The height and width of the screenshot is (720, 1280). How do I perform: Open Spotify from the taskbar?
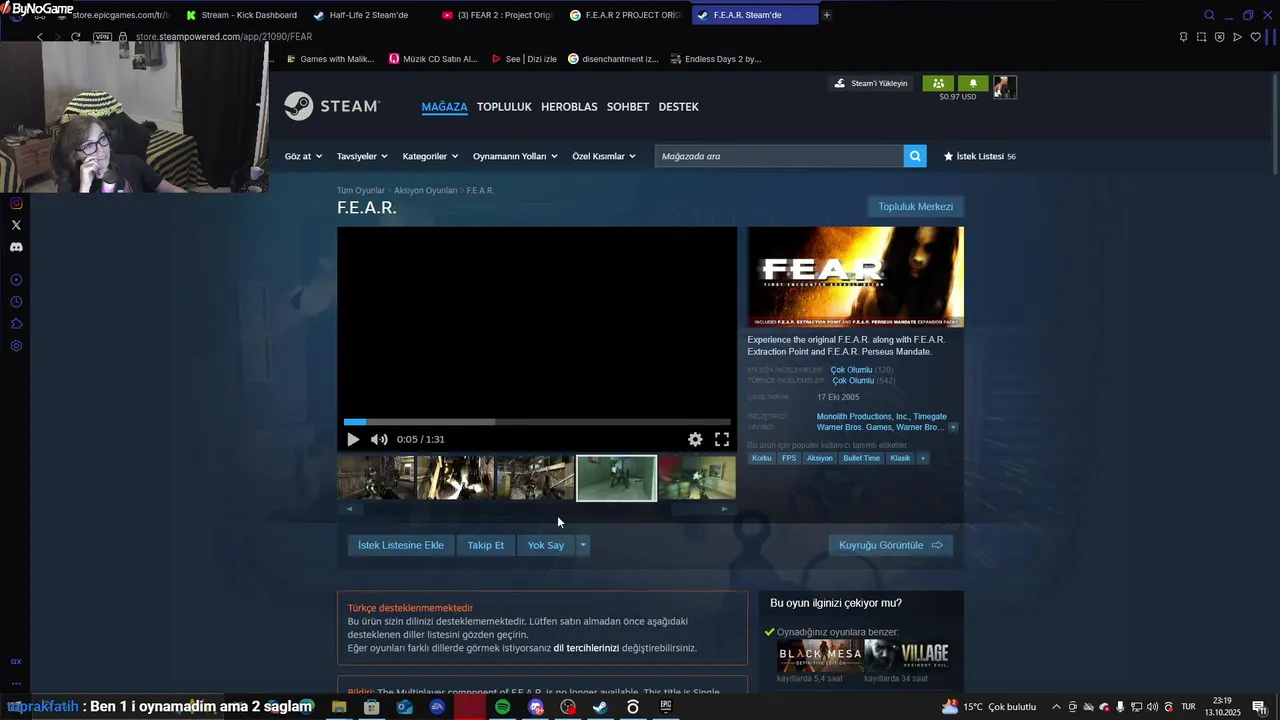(x=503, y=707)
